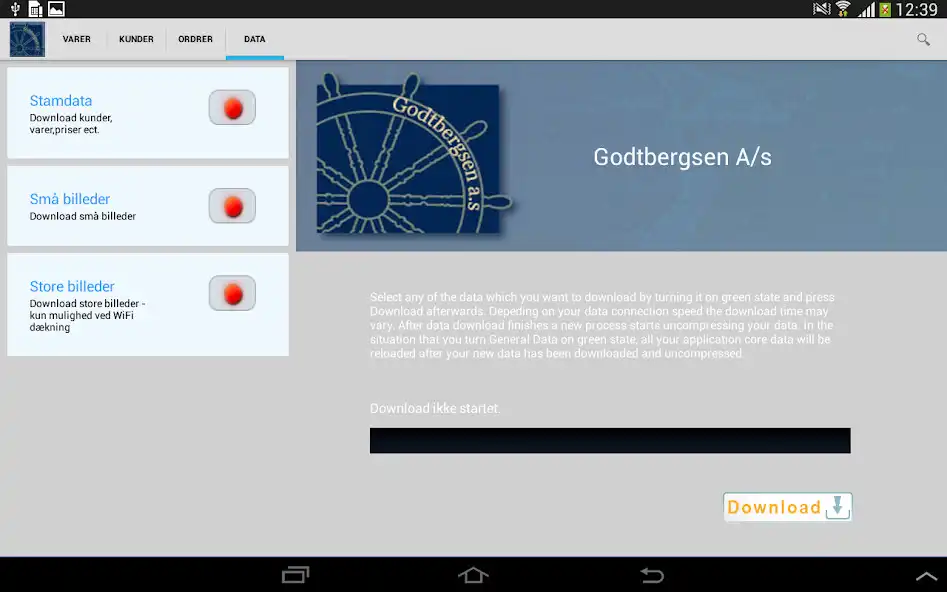Tap the recent apps icon in navigation bar

[x=295, y=576]
